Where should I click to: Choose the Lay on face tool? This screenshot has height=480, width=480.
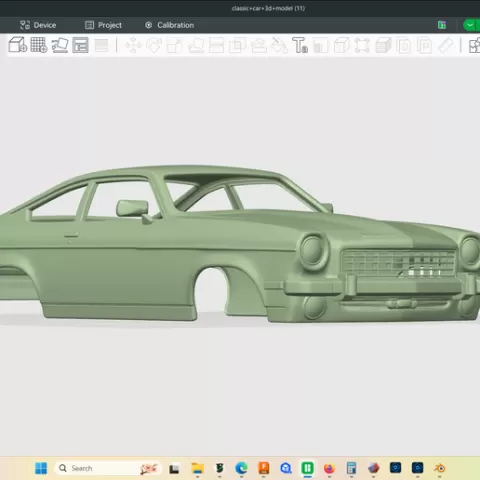[196, 45]
